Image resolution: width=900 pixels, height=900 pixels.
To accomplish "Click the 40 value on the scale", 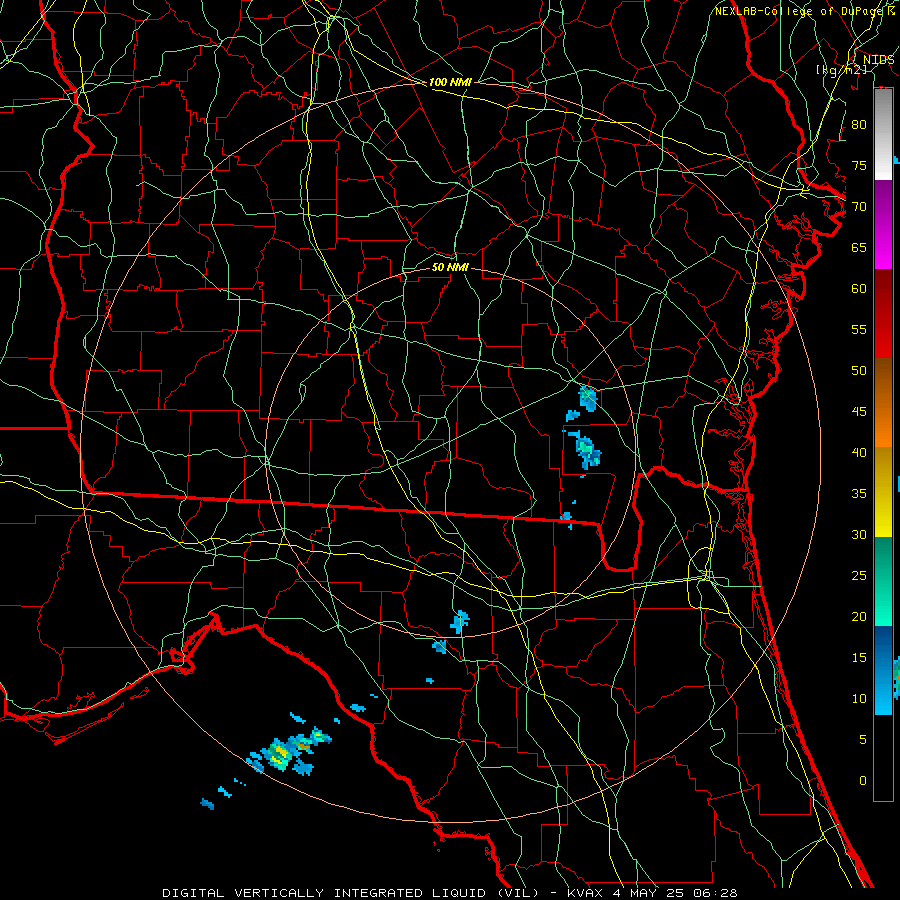I will (859, 452).
